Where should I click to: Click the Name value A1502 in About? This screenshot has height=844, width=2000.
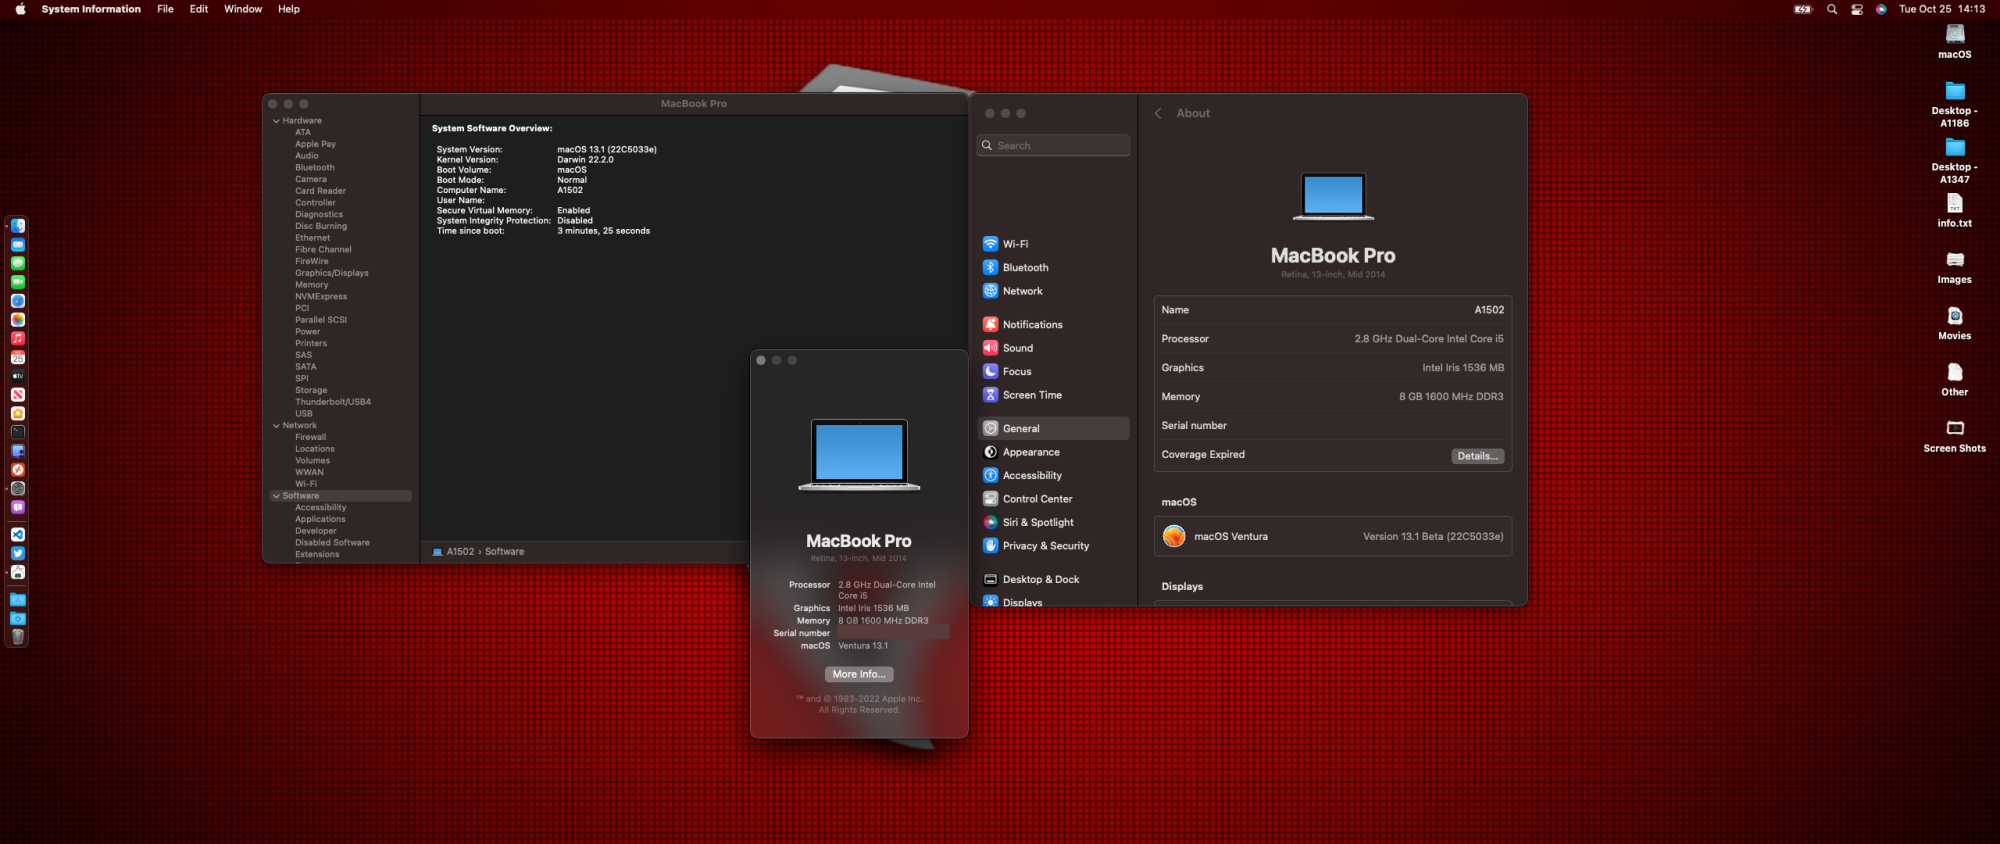(x=1489, y=310)
